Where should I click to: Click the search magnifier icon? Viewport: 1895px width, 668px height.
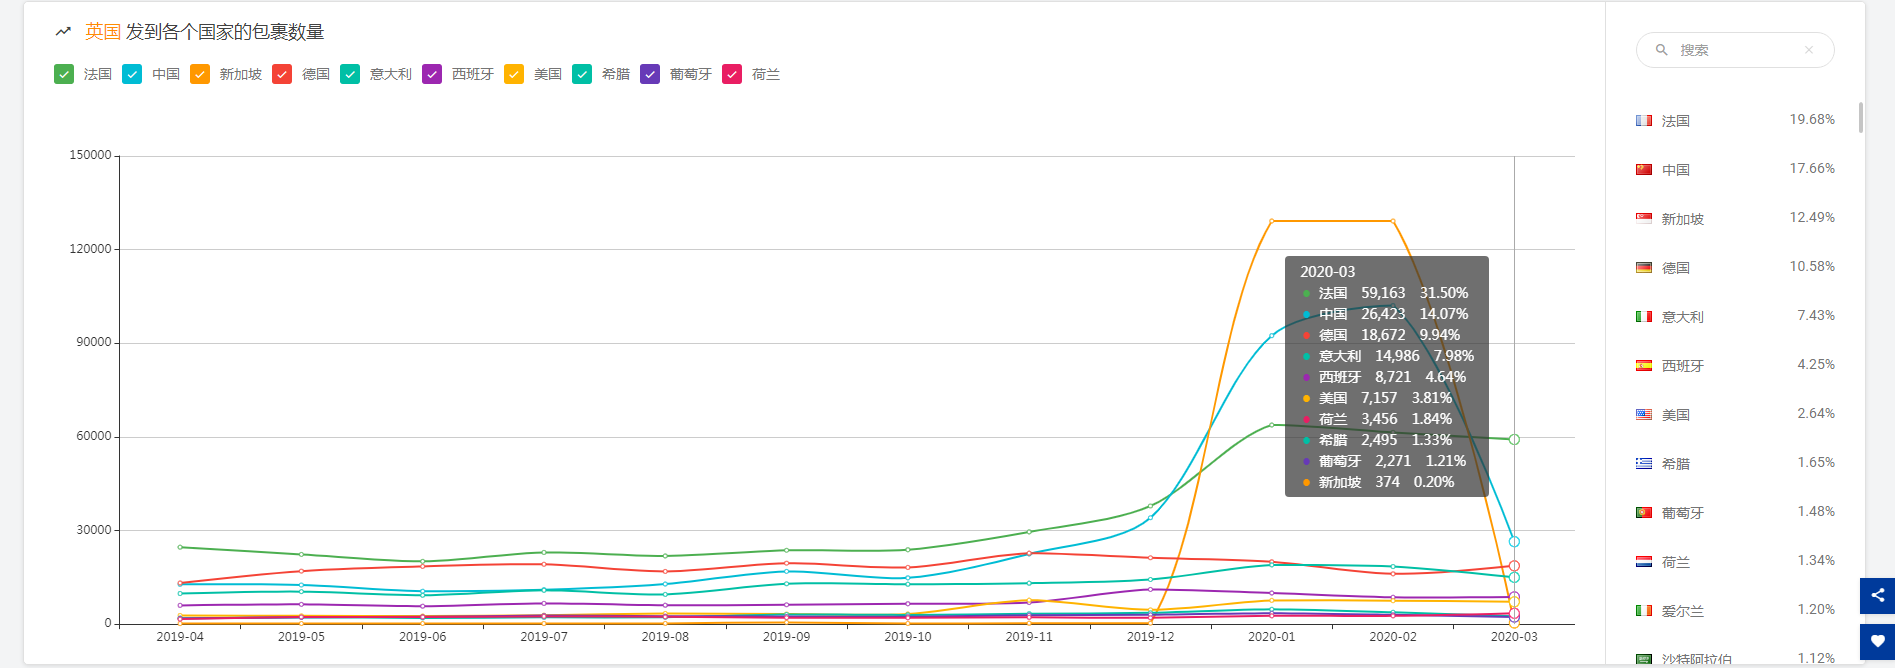pyautogui.click(x=1662, y=50)
